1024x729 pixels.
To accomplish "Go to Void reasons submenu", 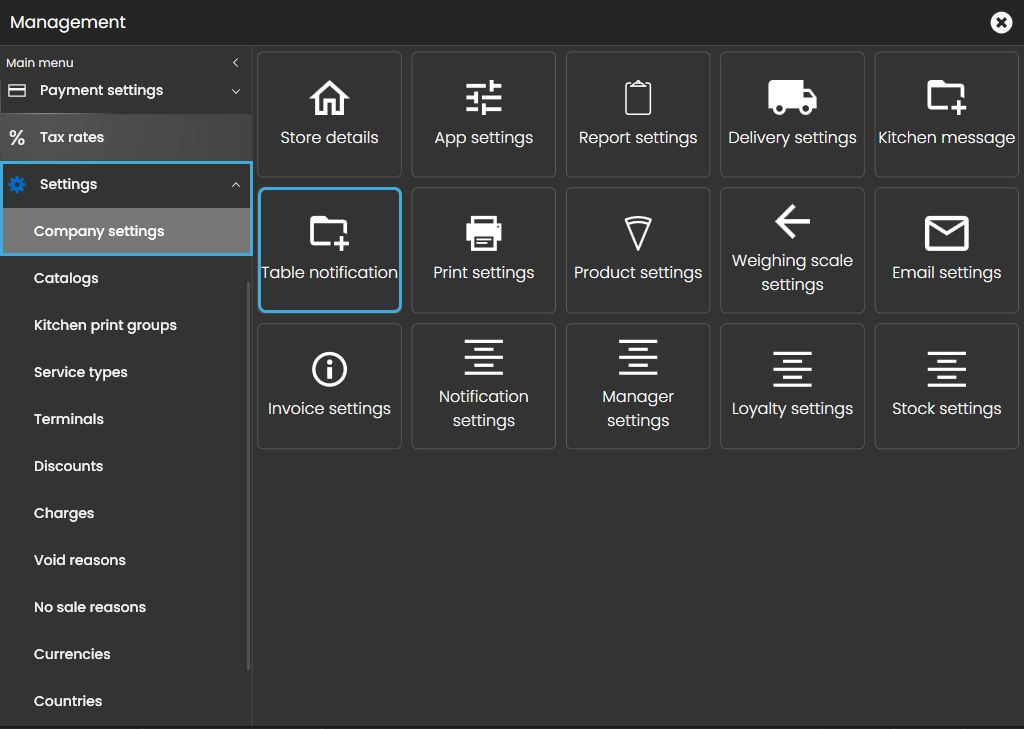I will tap(80, 560).
